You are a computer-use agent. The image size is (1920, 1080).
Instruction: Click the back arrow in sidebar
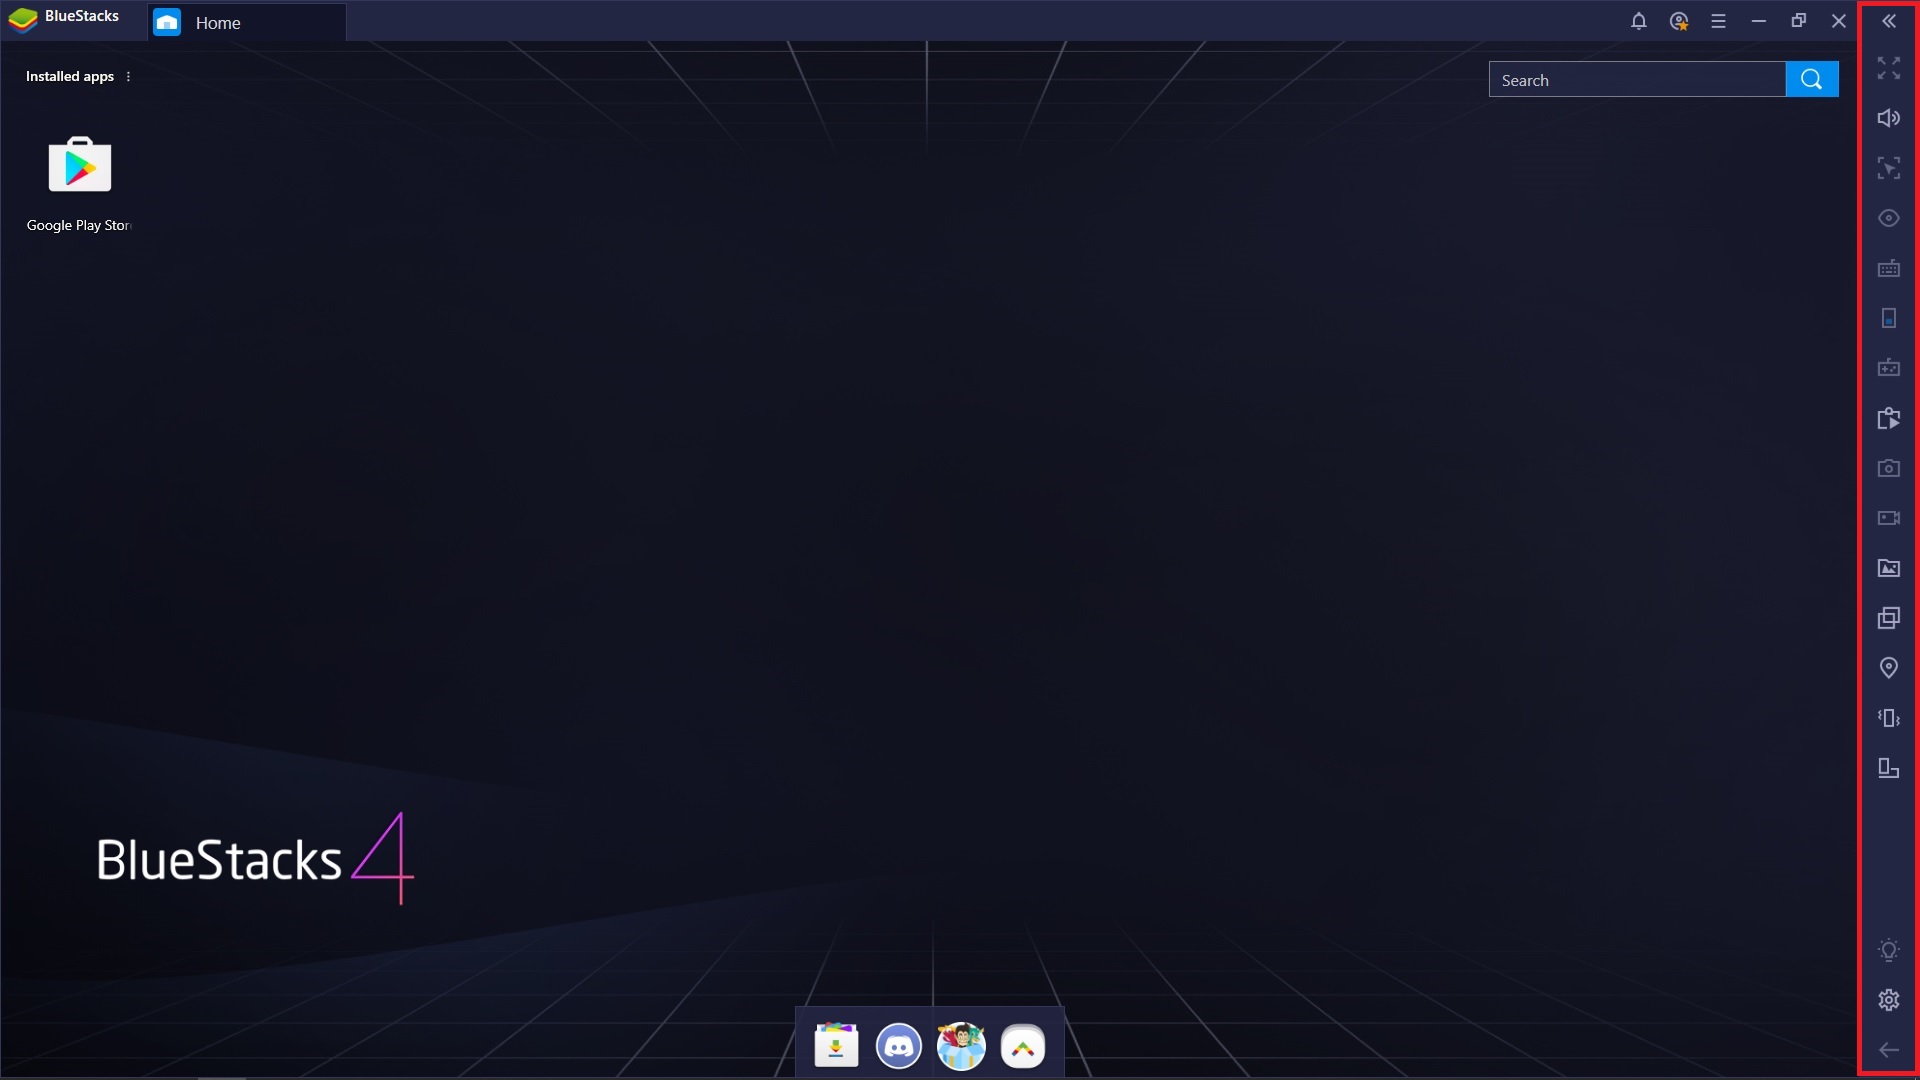pyautogui.click(x=1889, y=1050)
